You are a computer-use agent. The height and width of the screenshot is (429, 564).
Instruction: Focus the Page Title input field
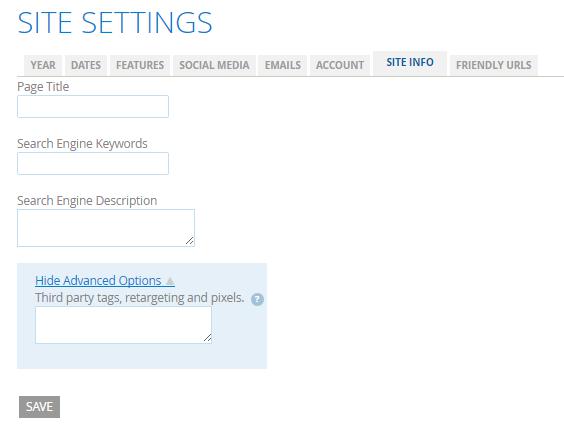pos(93,106)
